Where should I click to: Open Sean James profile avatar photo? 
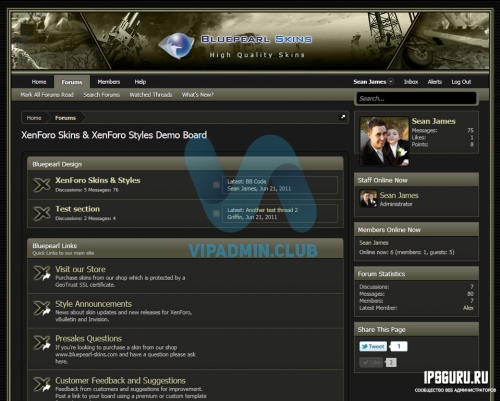pyautogui.click(x=384, y=141)
